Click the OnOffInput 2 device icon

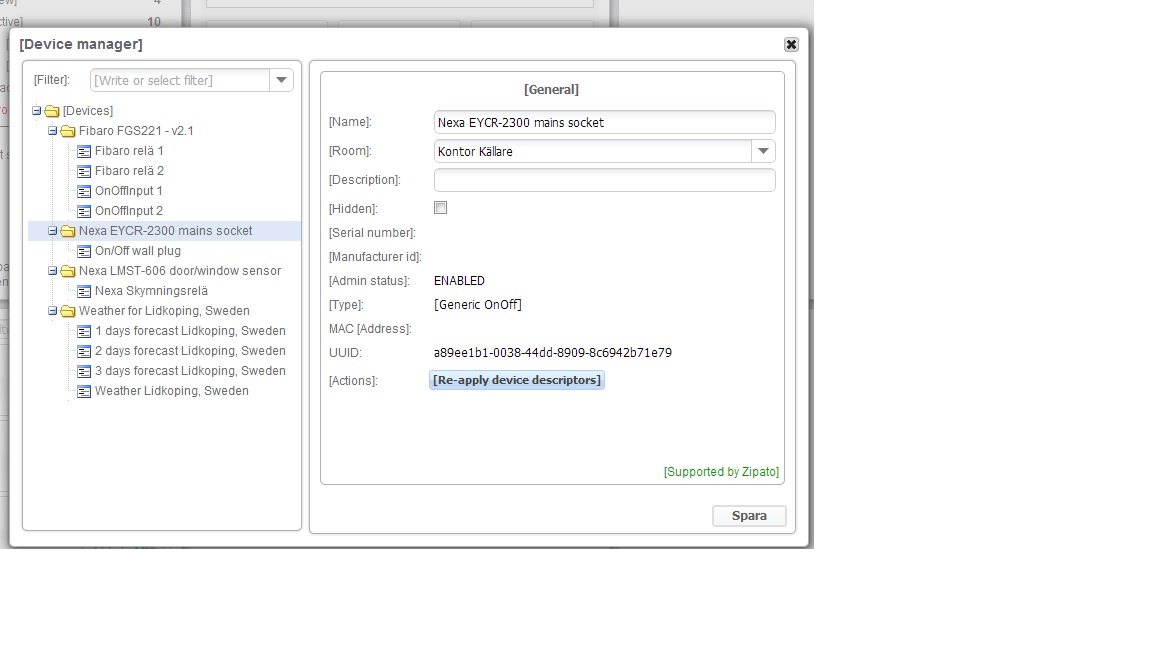tap(84, 211)
